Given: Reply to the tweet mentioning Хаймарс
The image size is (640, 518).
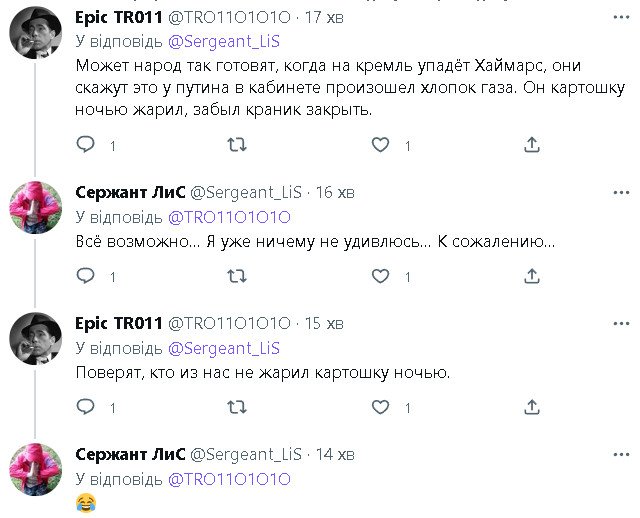Looking at the screenshot, I should tap(86, 145).
